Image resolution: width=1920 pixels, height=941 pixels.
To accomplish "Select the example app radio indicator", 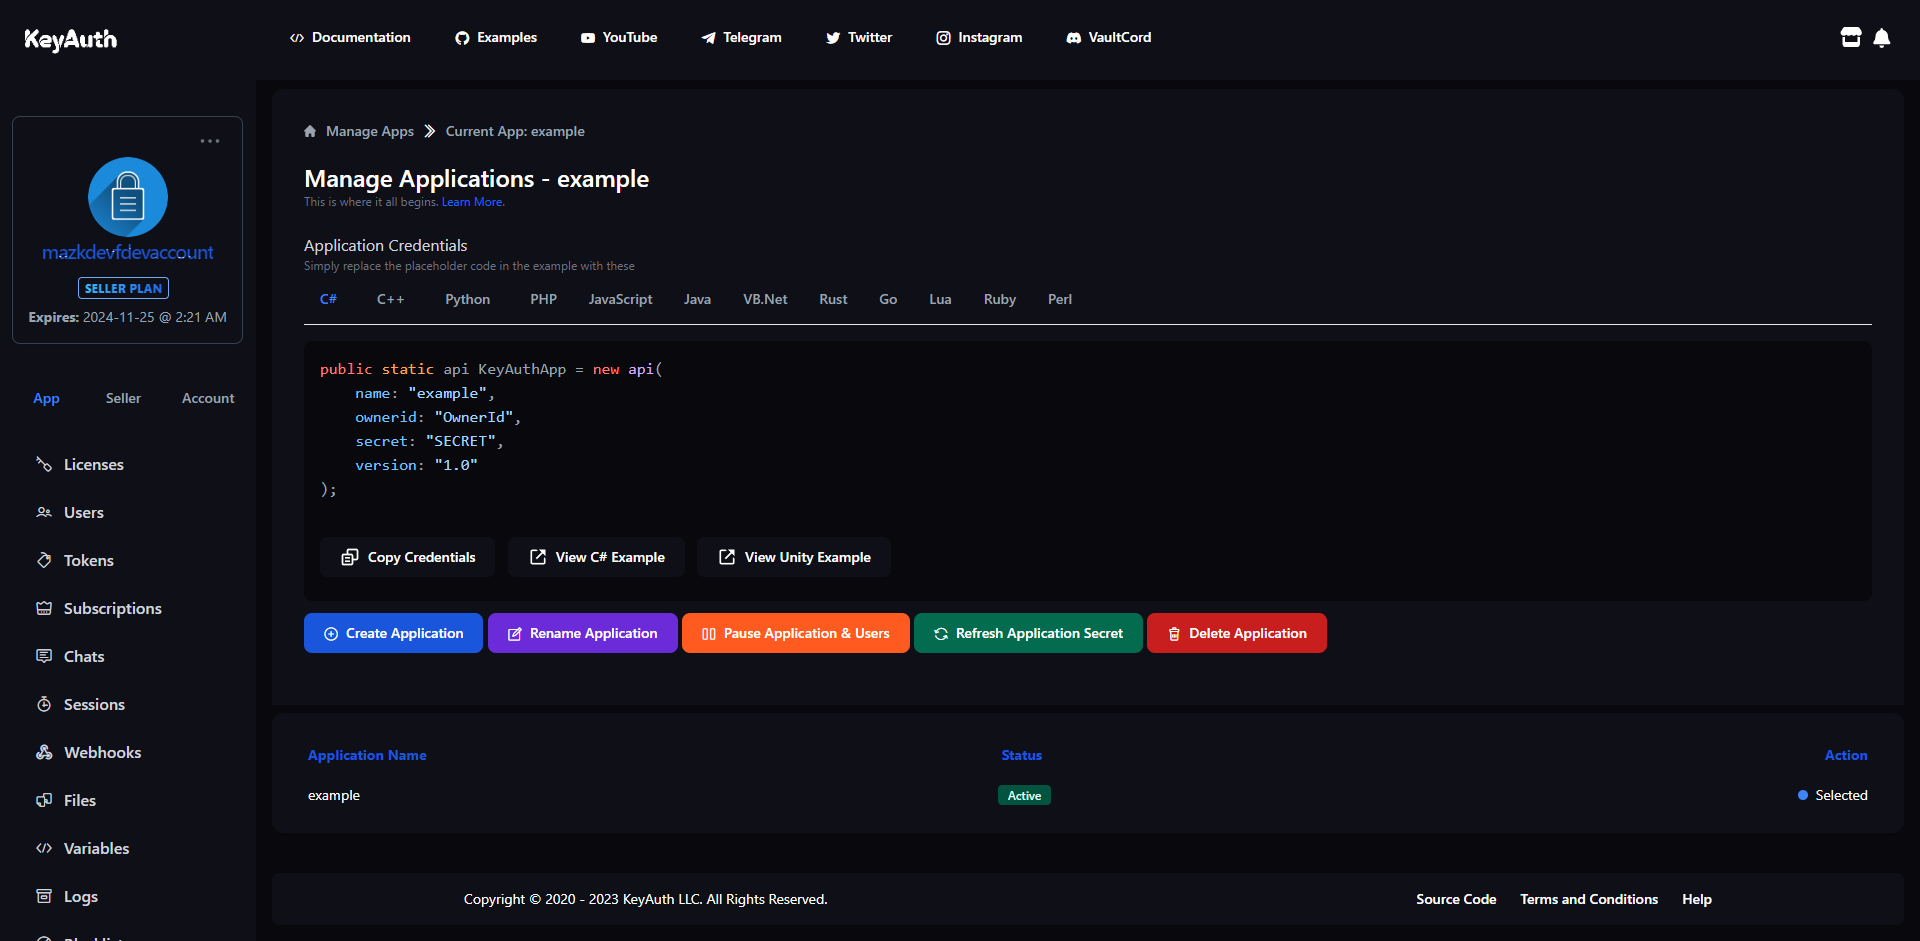I will pyautogui.click(x=1802, y=796).
